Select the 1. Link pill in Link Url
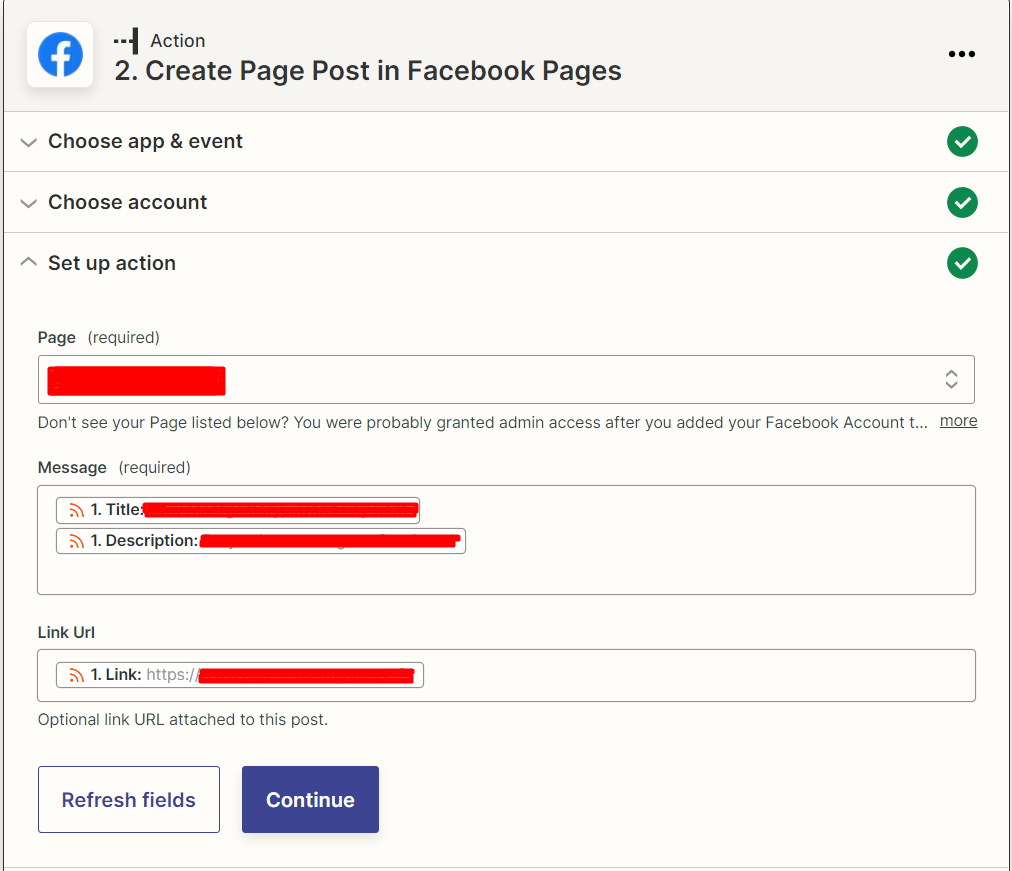This screenshot has width=1012, height=871. [239, 675]
